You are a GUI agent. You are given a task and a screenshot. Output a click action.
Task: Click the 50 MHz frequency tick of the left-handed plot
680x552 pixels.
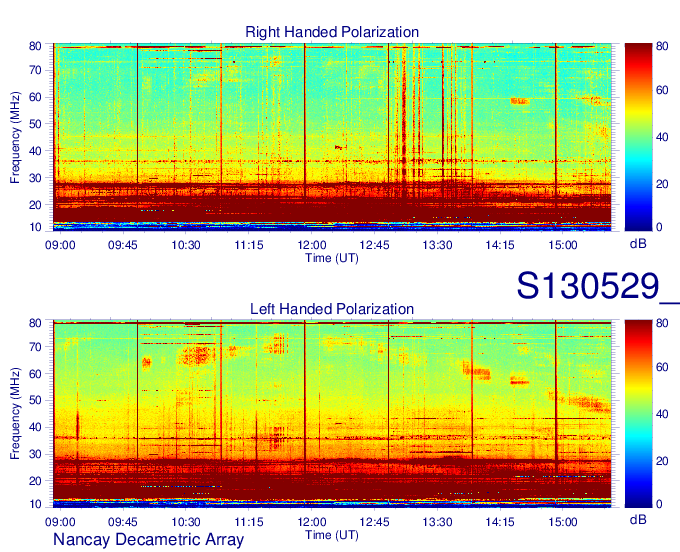(35, 400)
